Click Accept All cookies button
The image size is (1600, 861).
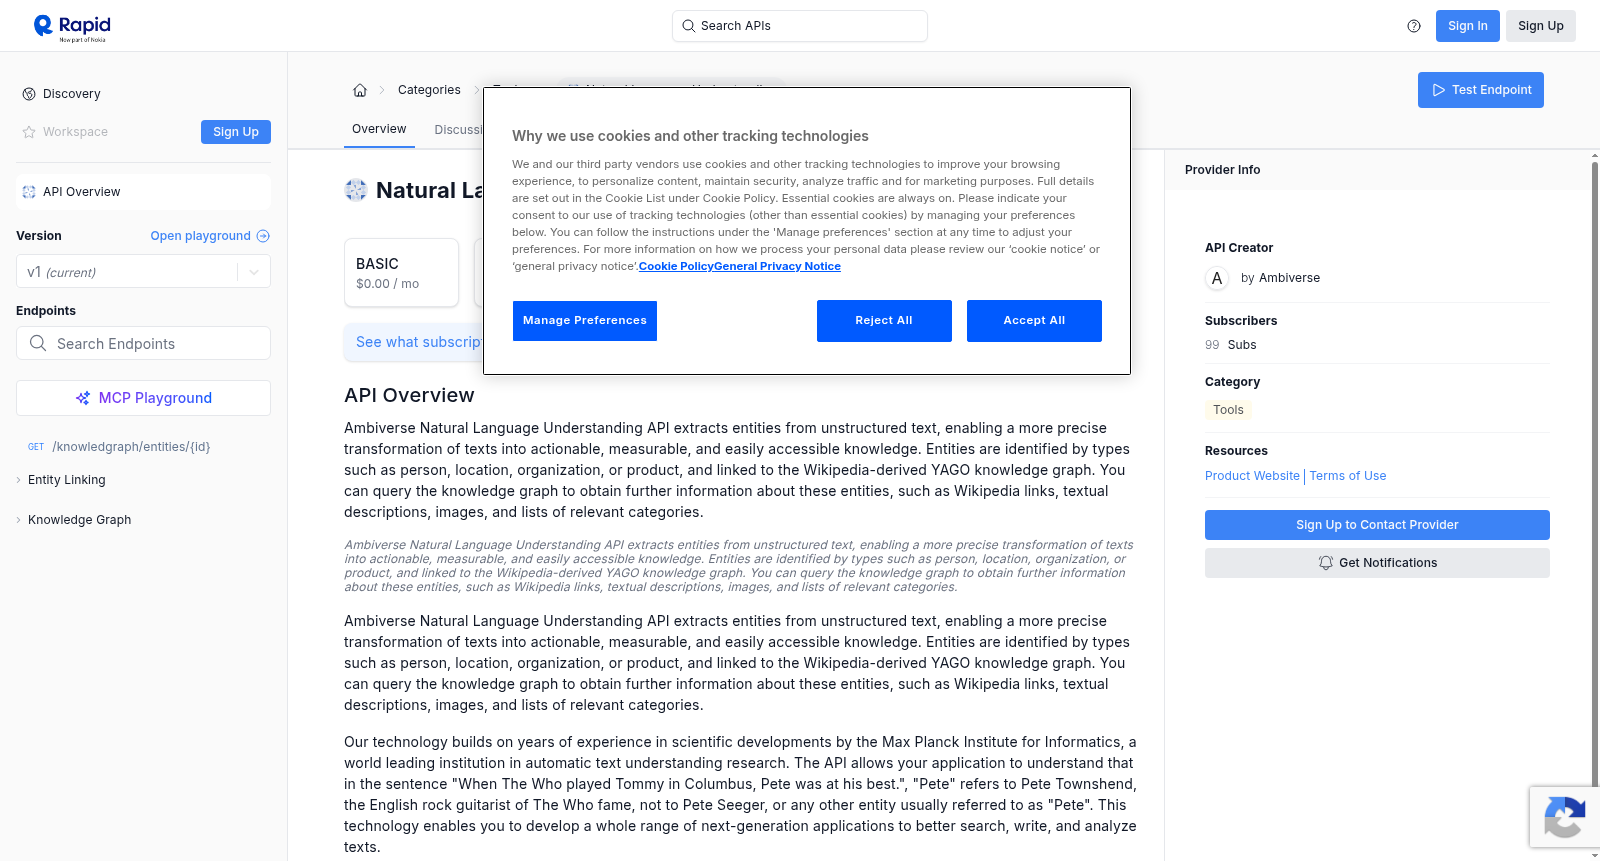point(1034,321)
